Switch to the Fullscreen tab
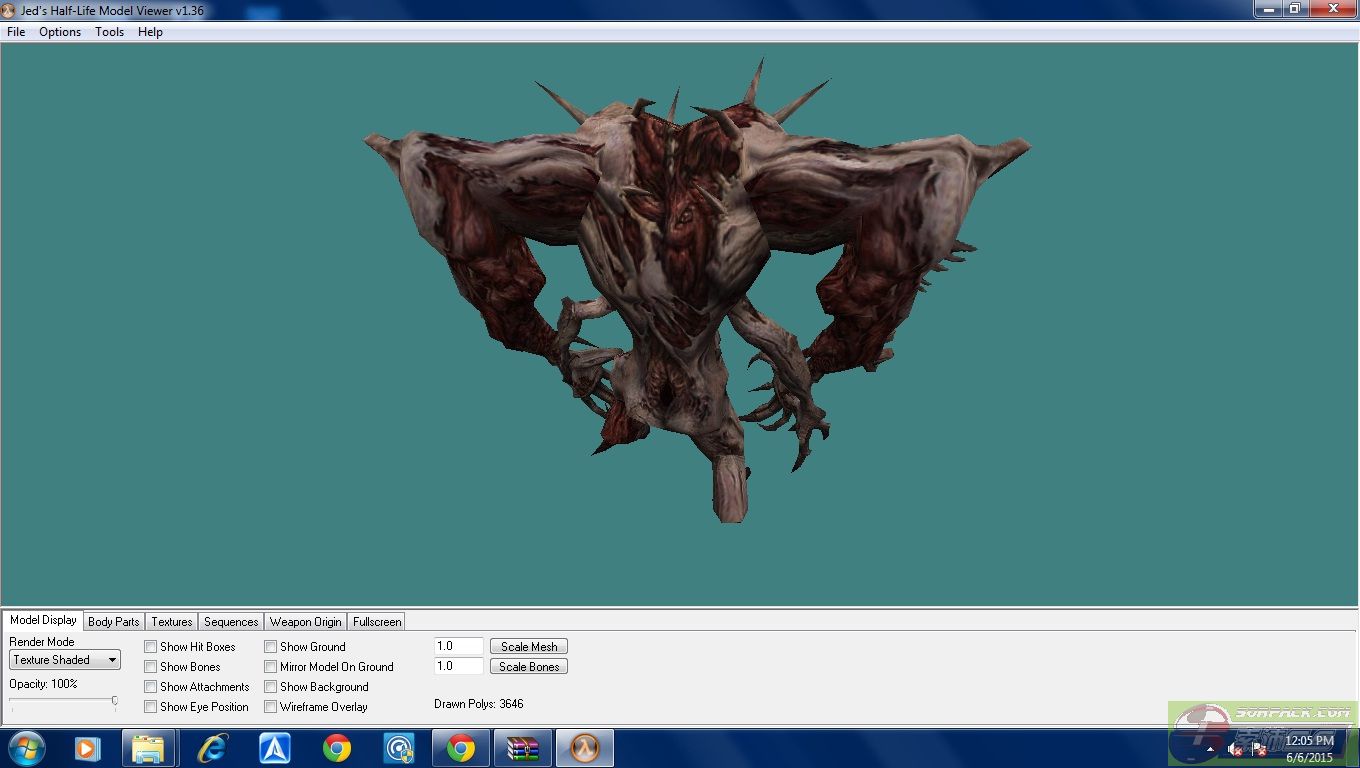This screenshot has width=1360, height=768. point(377,622)
